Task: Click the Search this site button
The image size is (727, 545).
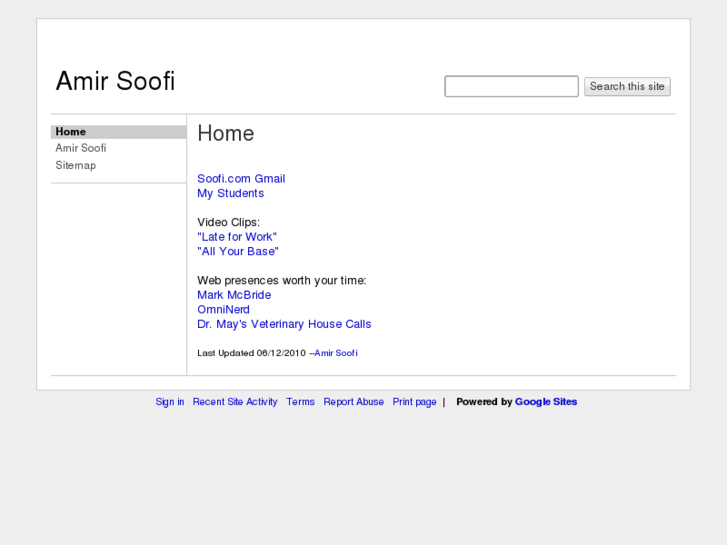Action: pyautogui.click(x=627, y=87)
